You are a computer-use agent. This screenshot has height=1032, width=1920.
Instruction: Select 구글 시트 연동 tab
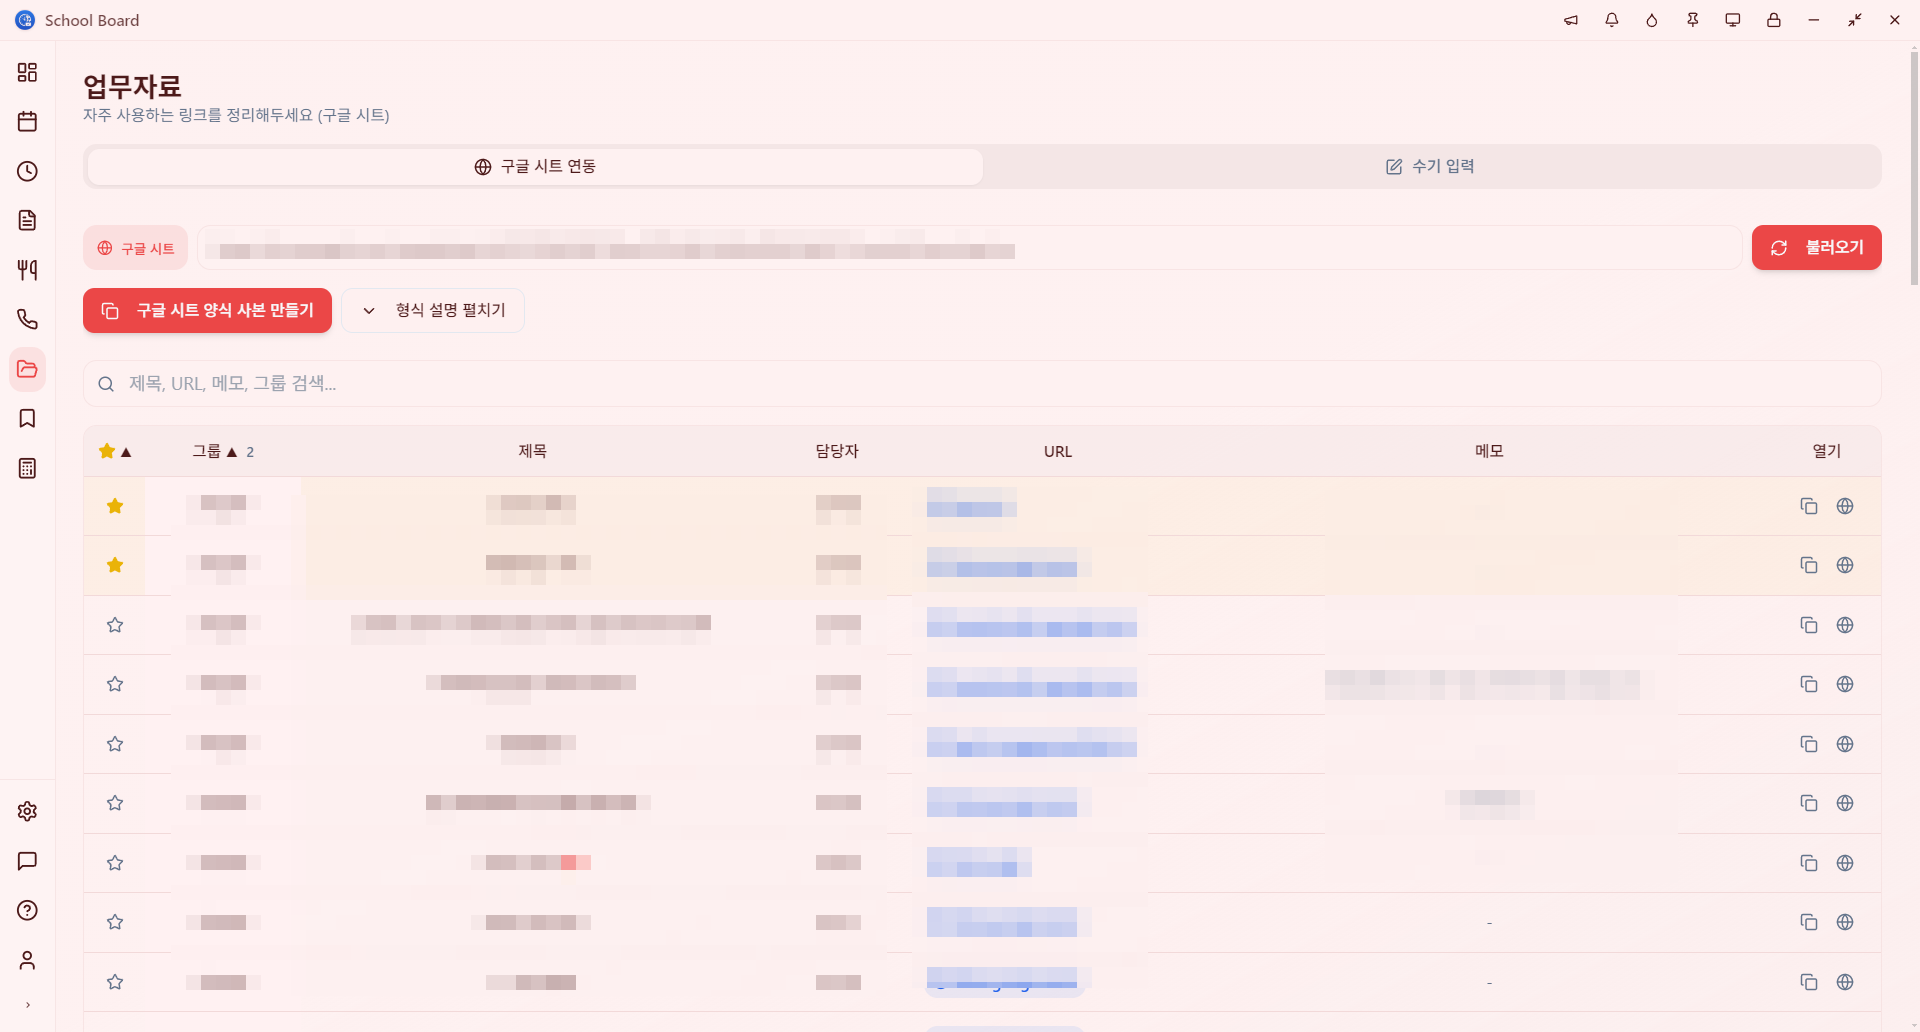pos(535,166)
